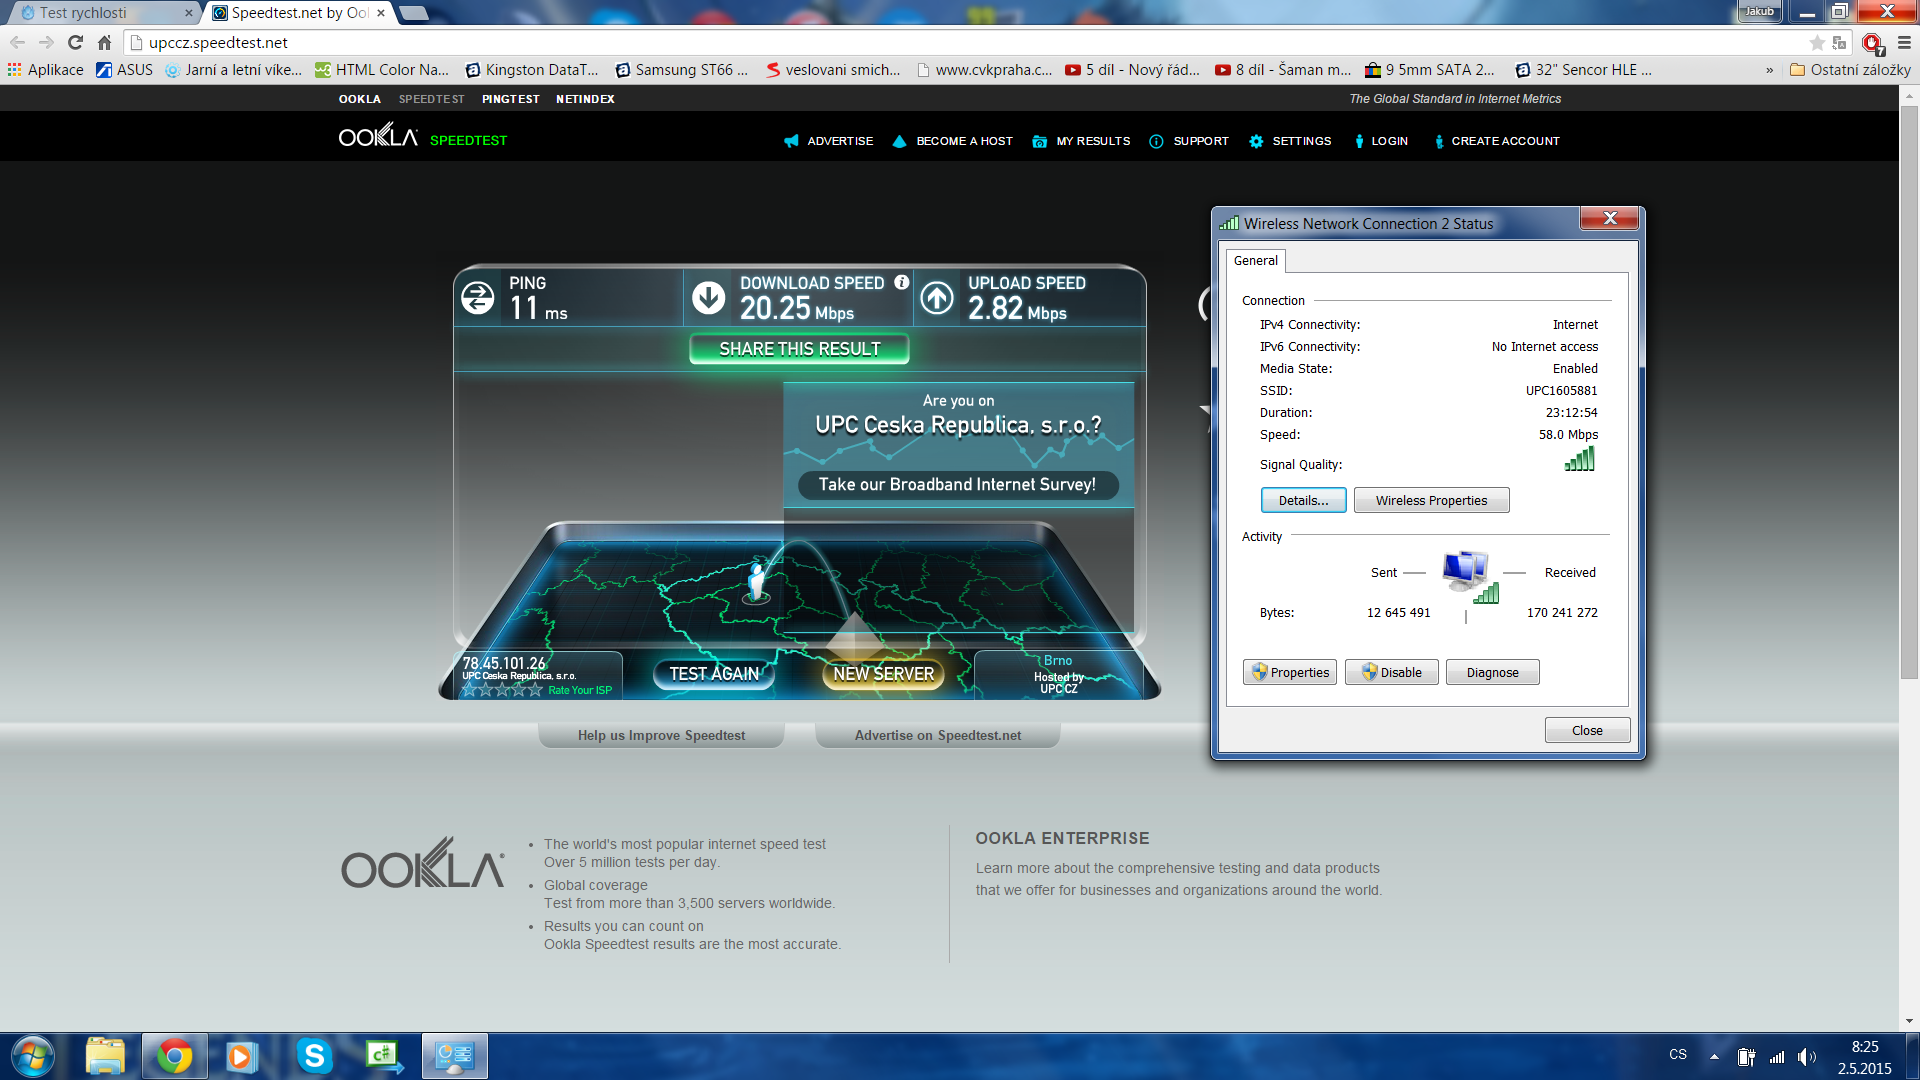Open the Chrome home page icon
This screenshot has height=1080, width=1920.
point(104,42)
